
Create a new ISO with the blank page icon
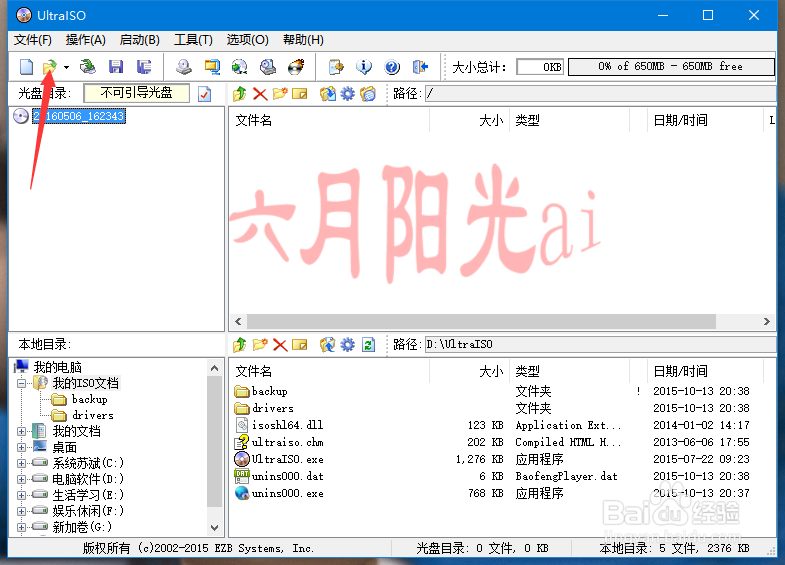click(x=26, y=67)
